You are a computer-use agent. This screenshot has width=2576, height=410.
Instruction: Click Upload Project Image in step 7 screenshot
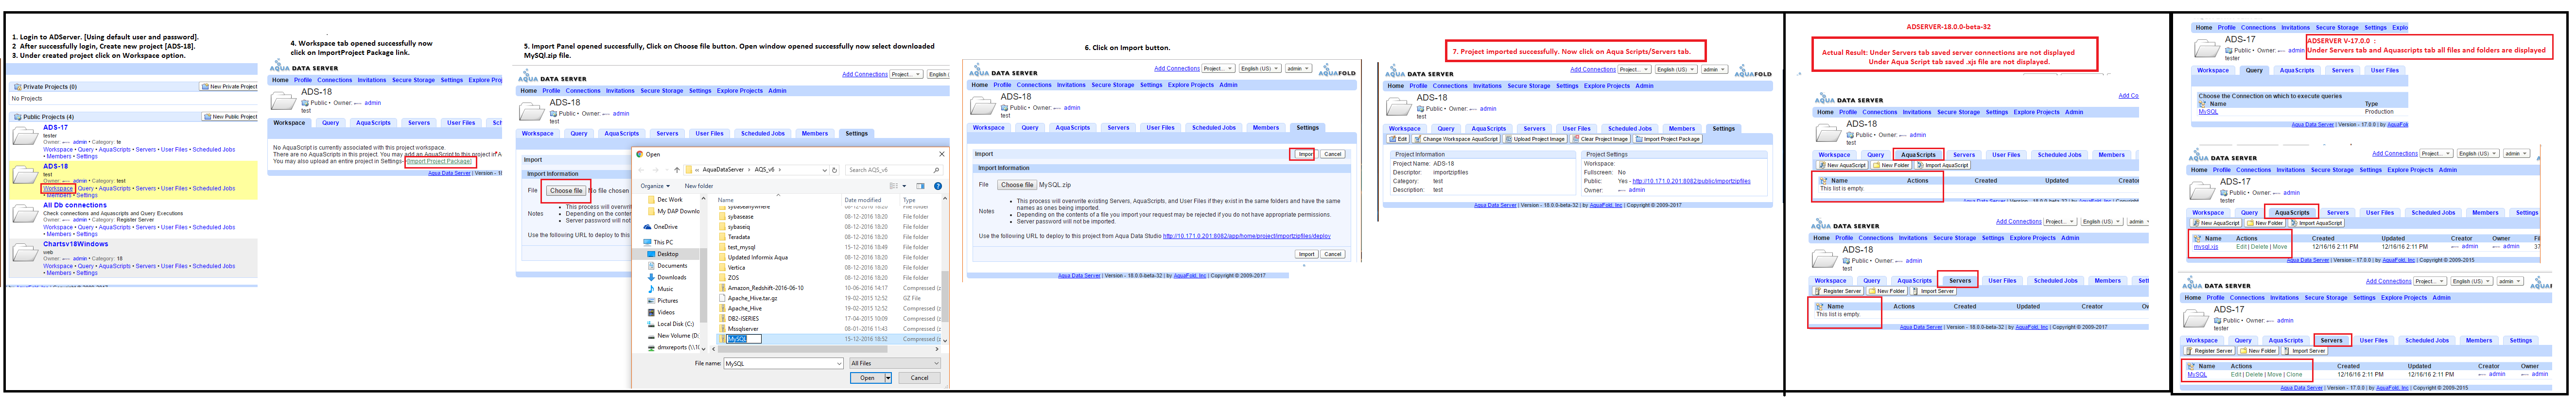(x=1536, y=139)
